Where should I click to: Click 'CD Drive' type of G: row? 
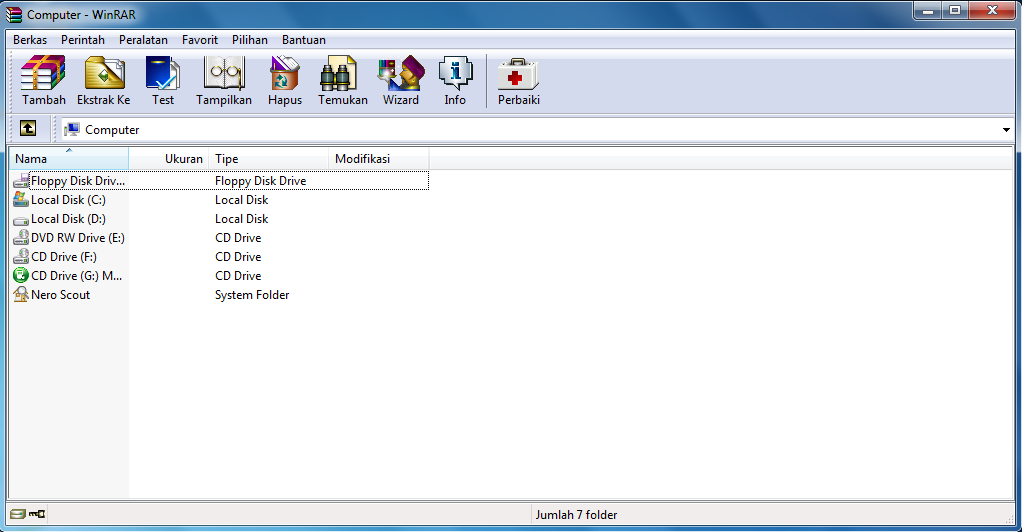tap(238, 275)
